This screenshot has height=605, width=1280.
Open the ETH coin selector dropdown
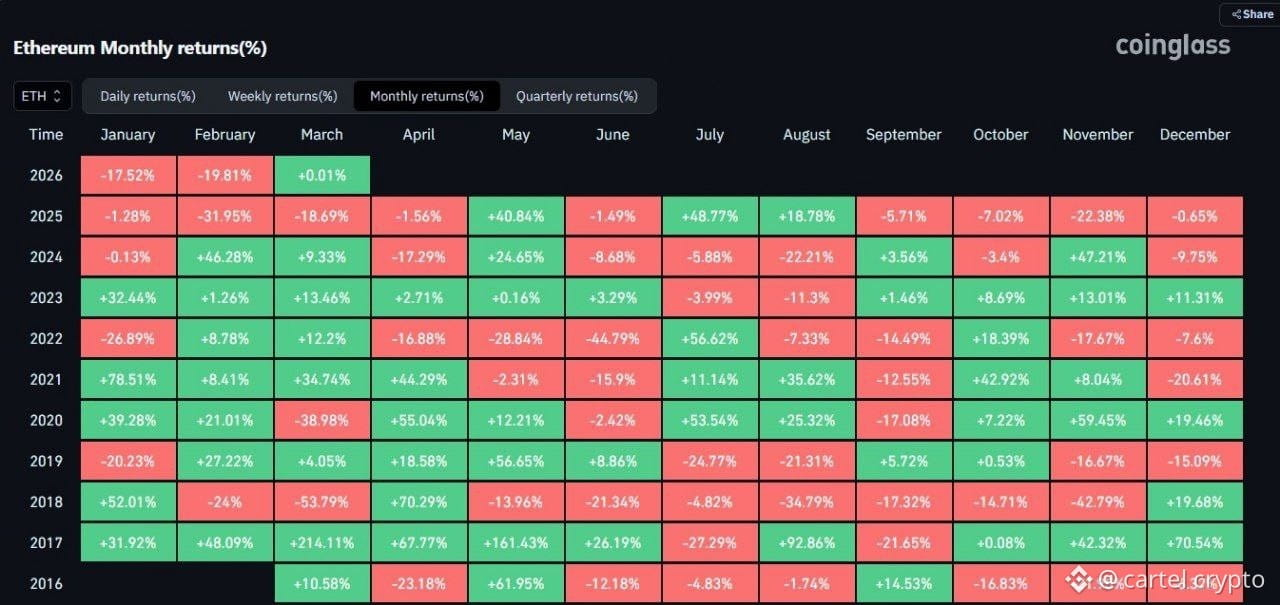pyautogui.click(x=42, y=96)
